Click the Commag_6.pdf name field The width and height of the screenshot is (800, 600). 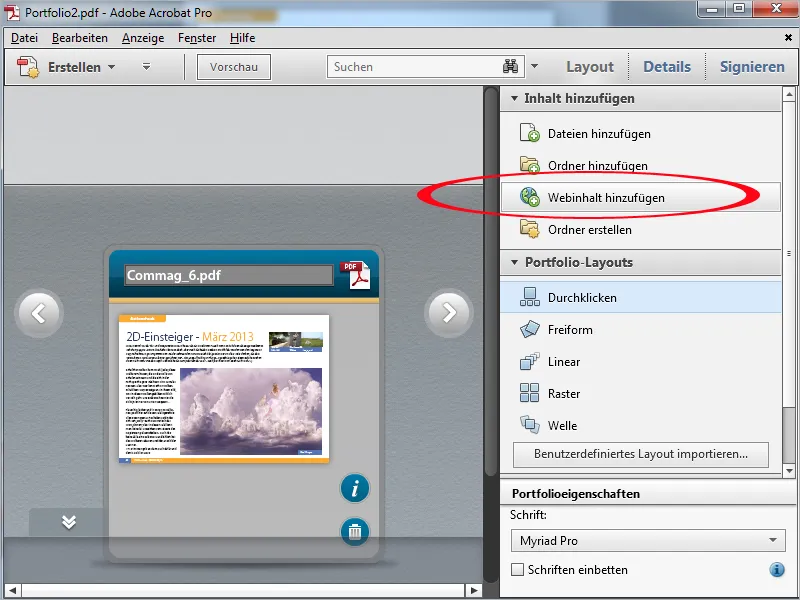point(229,275)
